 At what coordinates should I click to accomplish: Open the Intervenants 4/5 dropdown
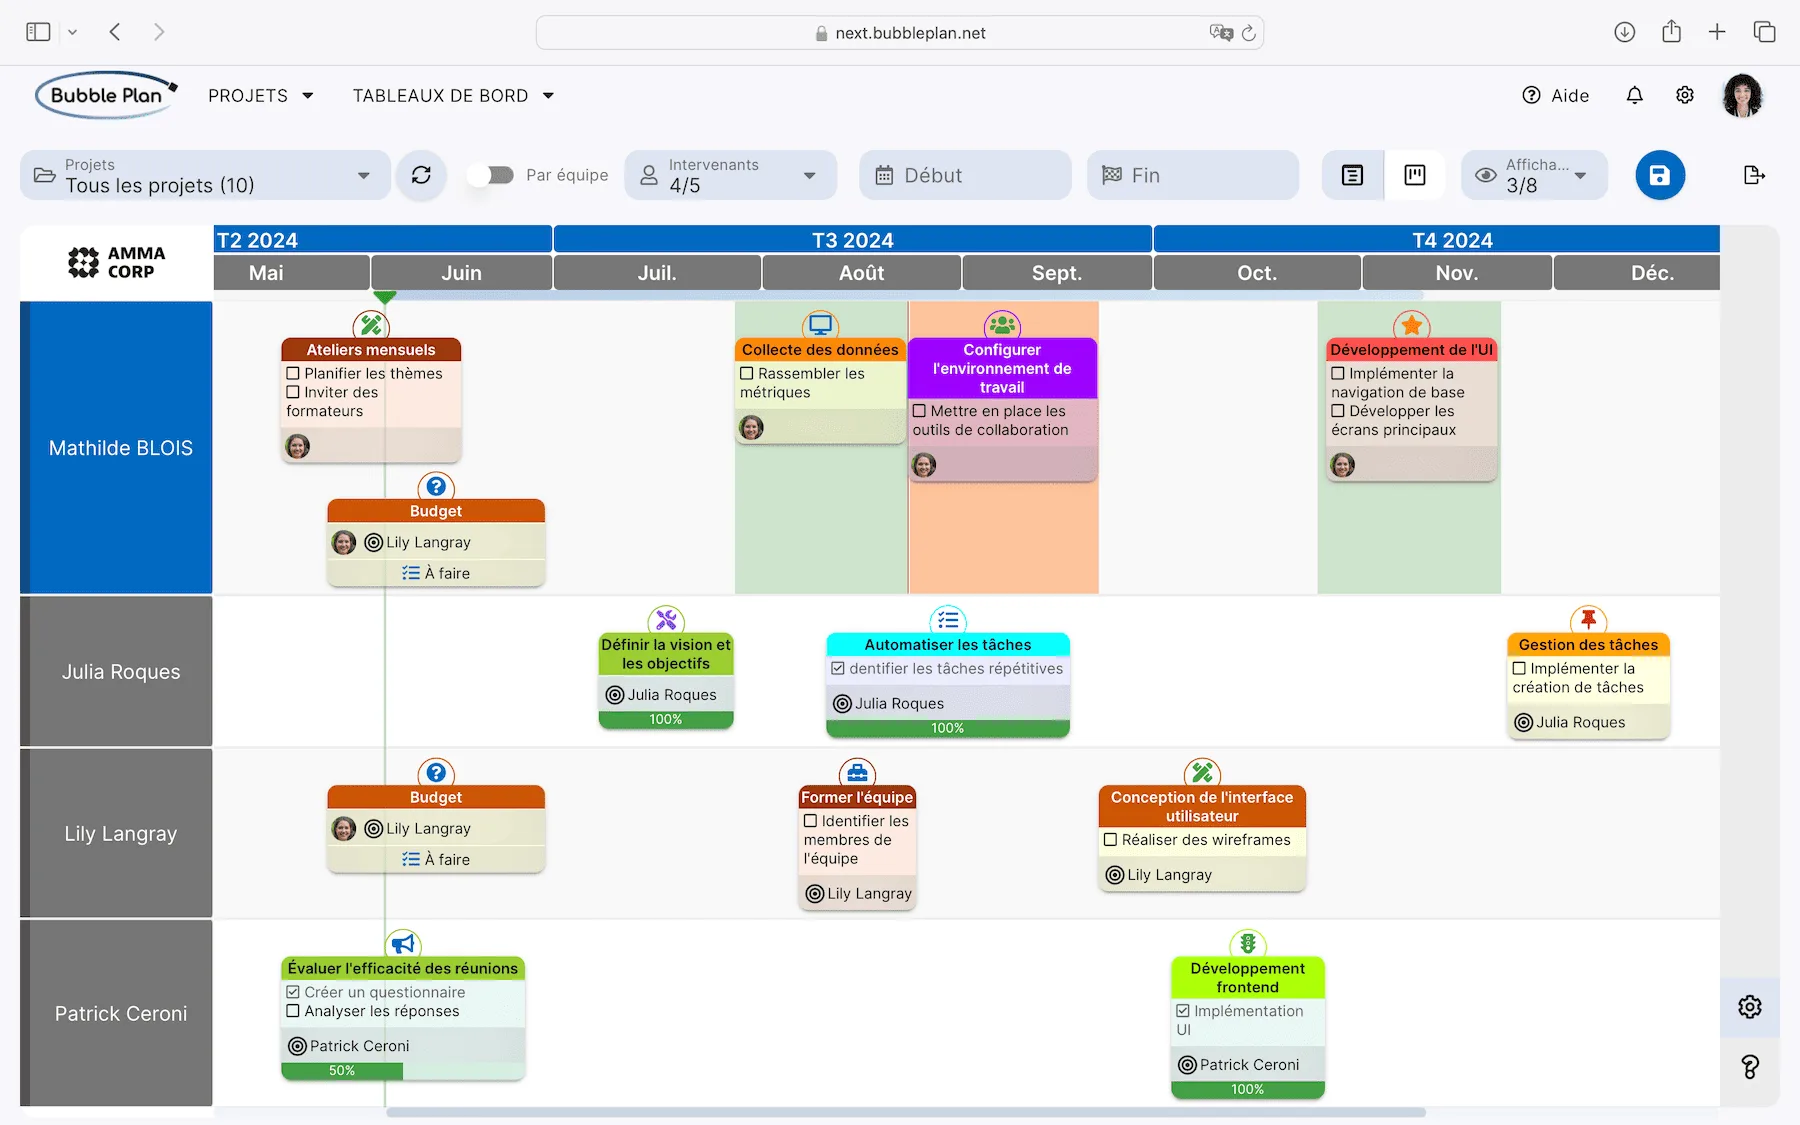(x=731, y=175)
